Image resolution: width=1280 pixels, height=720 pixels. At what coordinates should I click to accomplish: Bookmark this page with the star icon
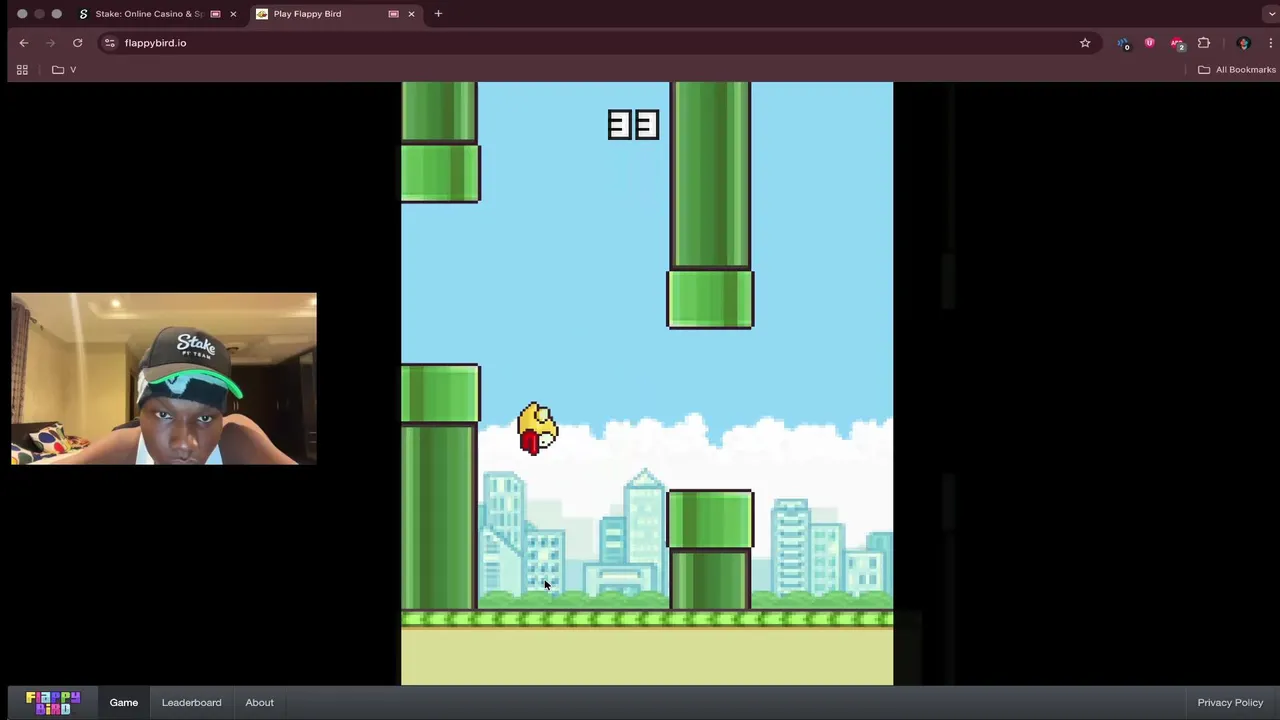tap(1085, 43)
